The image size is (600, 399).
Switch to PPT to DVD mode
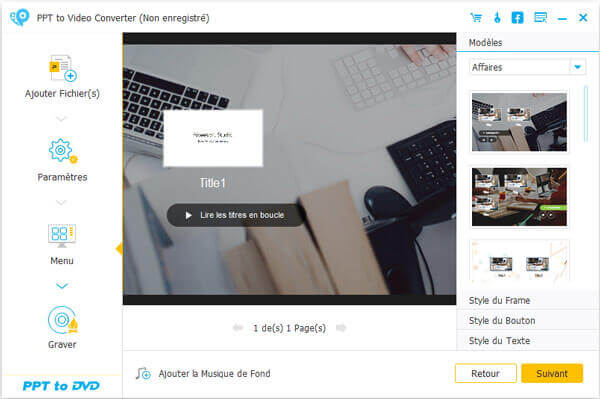click(x=61, y=386)
